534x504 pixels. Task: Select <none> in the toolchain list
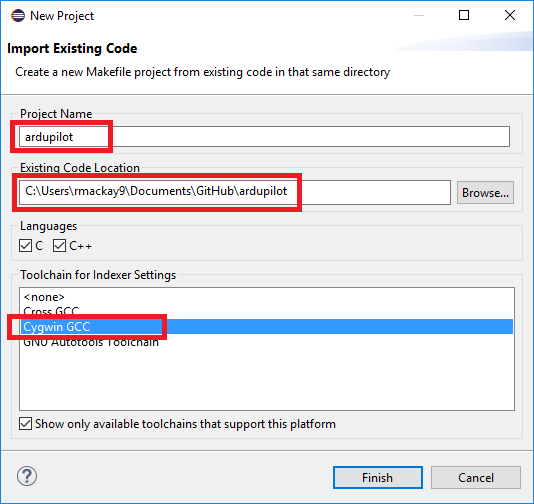[x=44, y=297]
